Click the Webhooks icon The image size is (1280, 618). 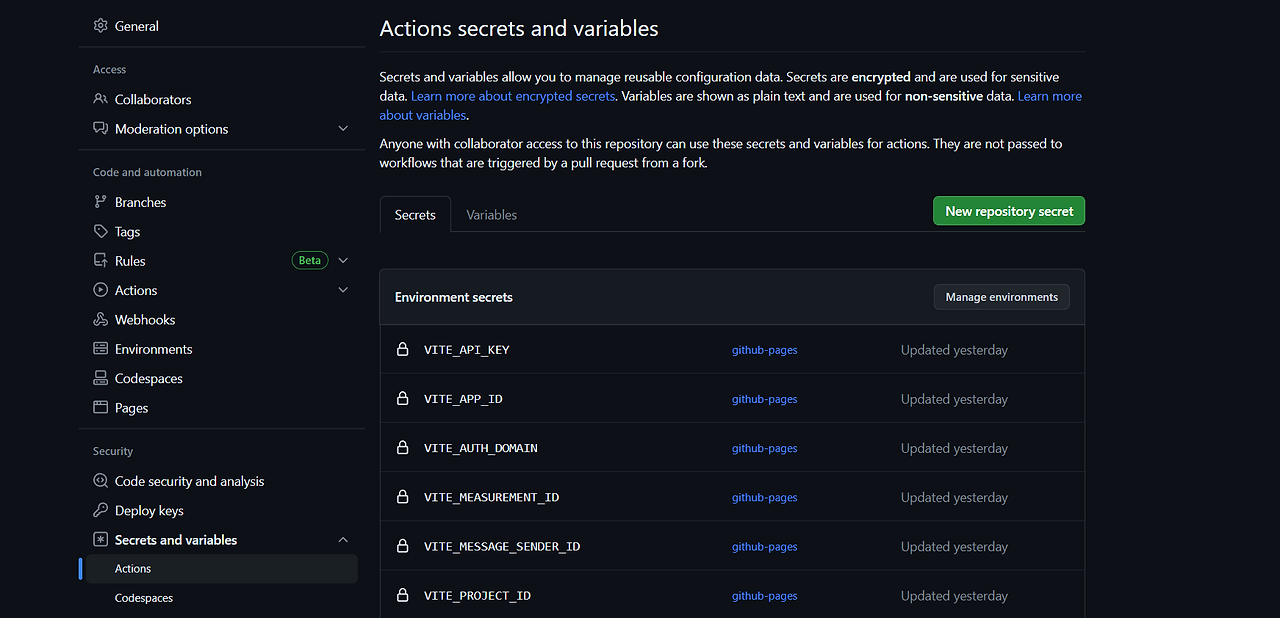point(100,320)
